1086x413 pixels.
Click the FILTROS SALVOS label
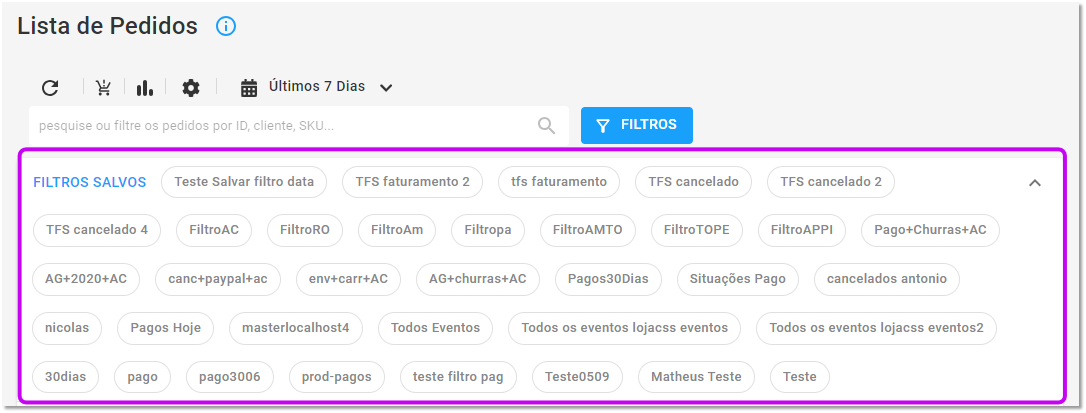pyautogui.click(x=90, y=183)
